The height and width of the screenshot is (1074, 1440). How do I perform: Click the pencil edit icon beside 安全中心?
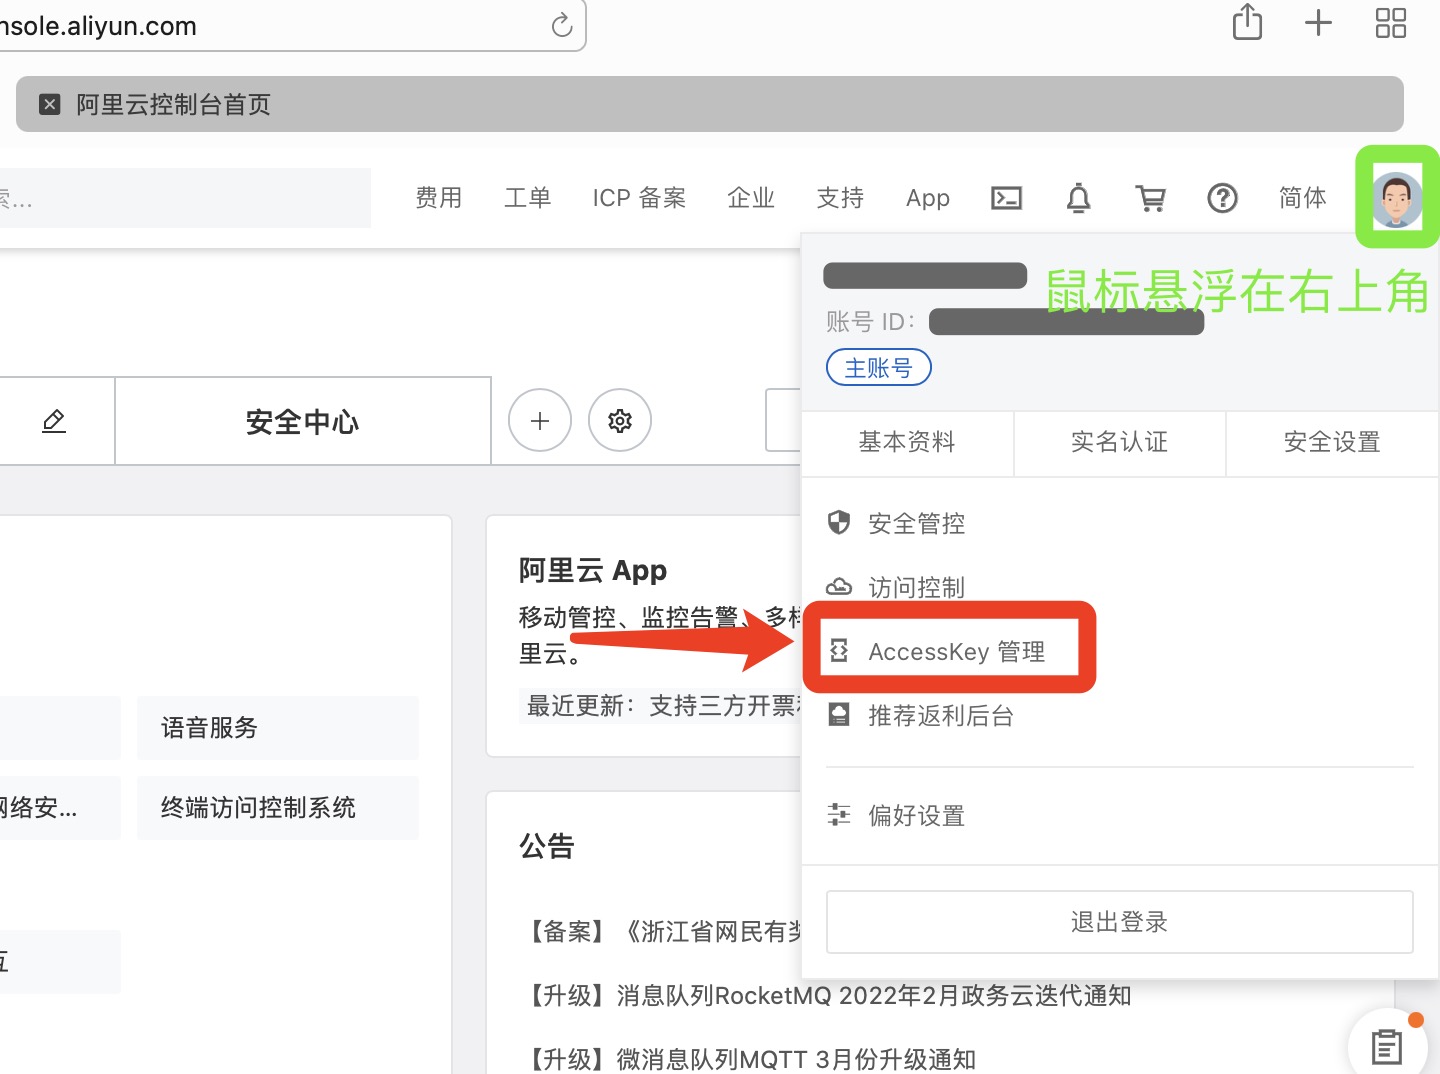pyautogui.click(x=54, y=421)
